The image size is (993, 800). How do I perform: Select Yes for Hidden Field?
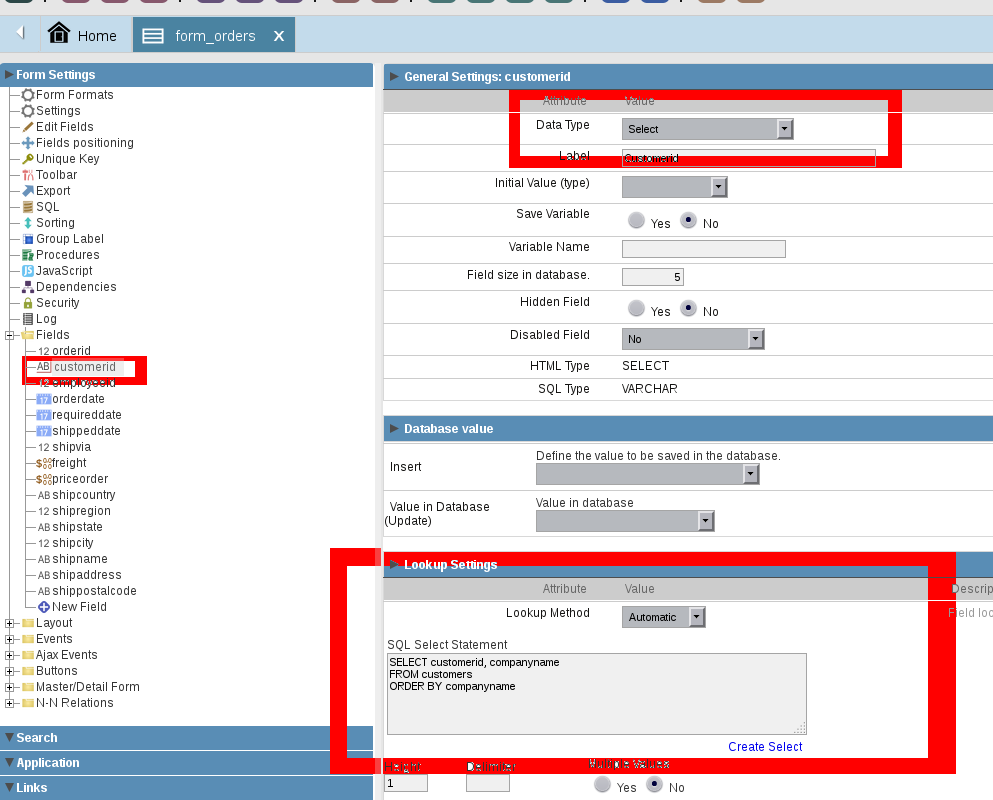tap(636, 309)
